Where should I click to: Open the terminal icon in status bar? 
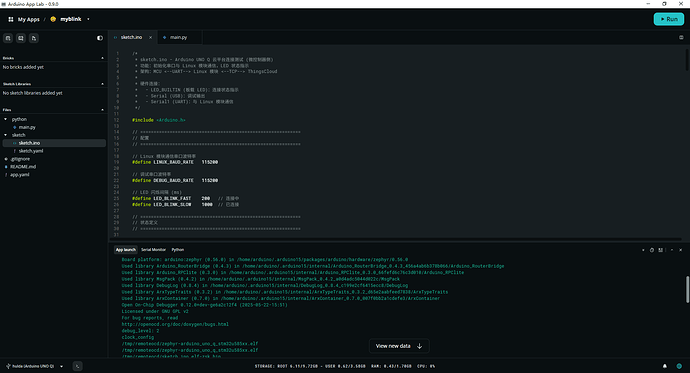pos(77,366)
